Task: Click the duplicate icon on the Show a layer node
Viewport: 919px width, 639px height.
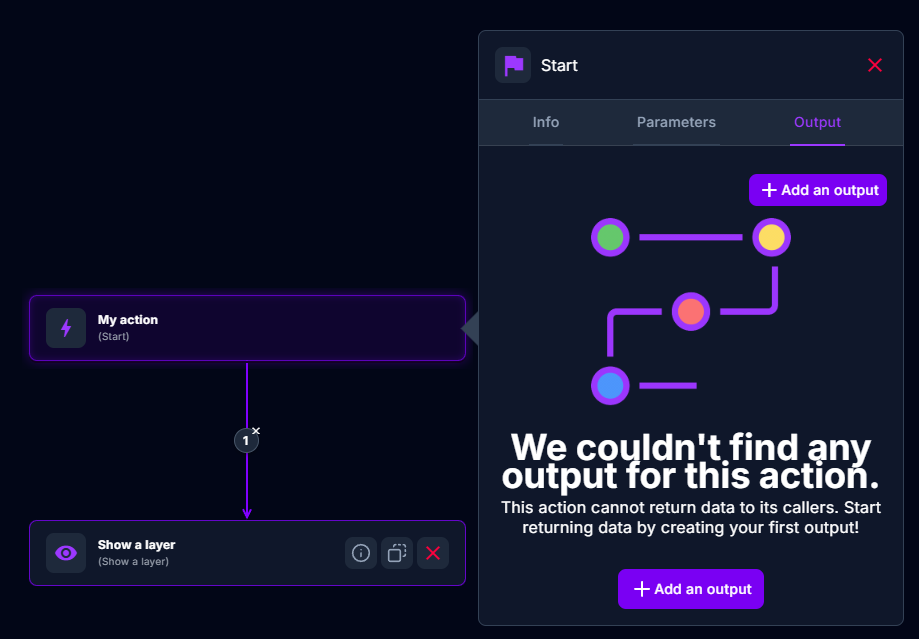Action: [396, 552]
